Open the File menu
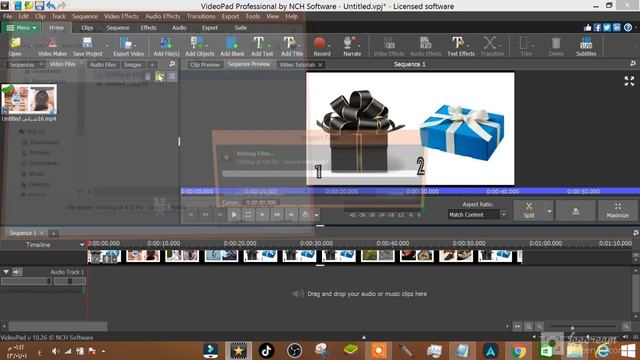Viewport: 640px width, 360px height. click(x=7, y=16)
